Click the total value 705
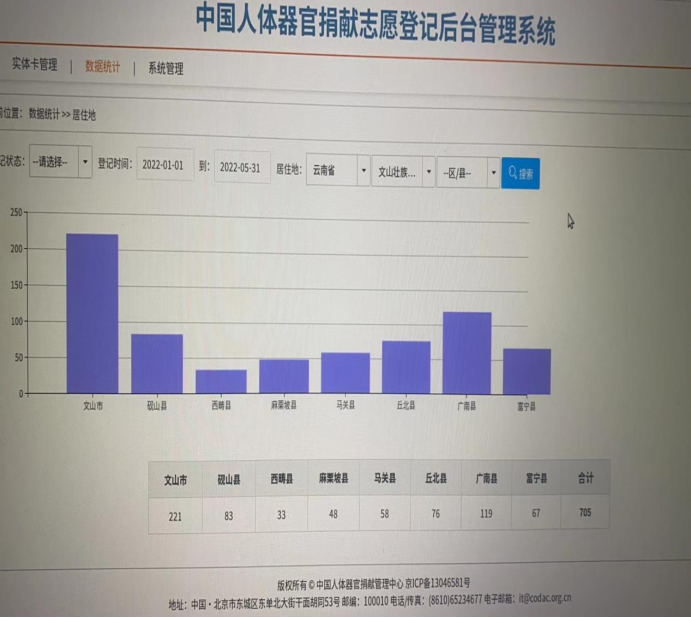The width and height of the screenshot is (691, 618). [x=585, y=512]
